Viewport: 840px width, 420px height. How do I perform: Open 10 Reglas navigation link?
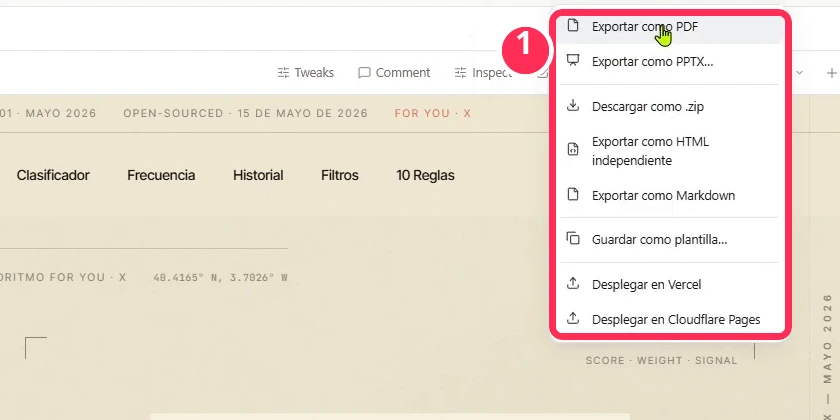pyautogui.click(x=425, y=175)
